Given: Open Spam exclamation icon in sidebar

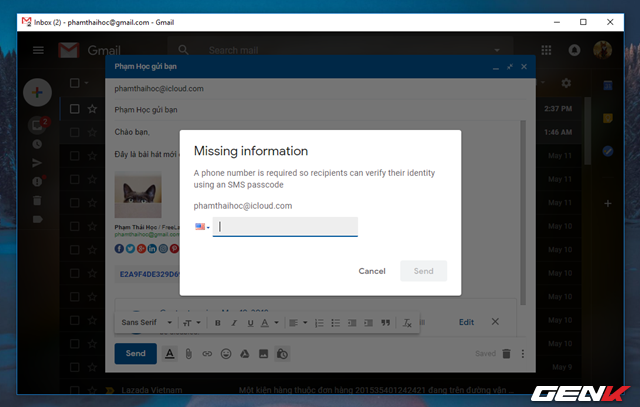Looking at the screenshot, I should coord(38,181).
